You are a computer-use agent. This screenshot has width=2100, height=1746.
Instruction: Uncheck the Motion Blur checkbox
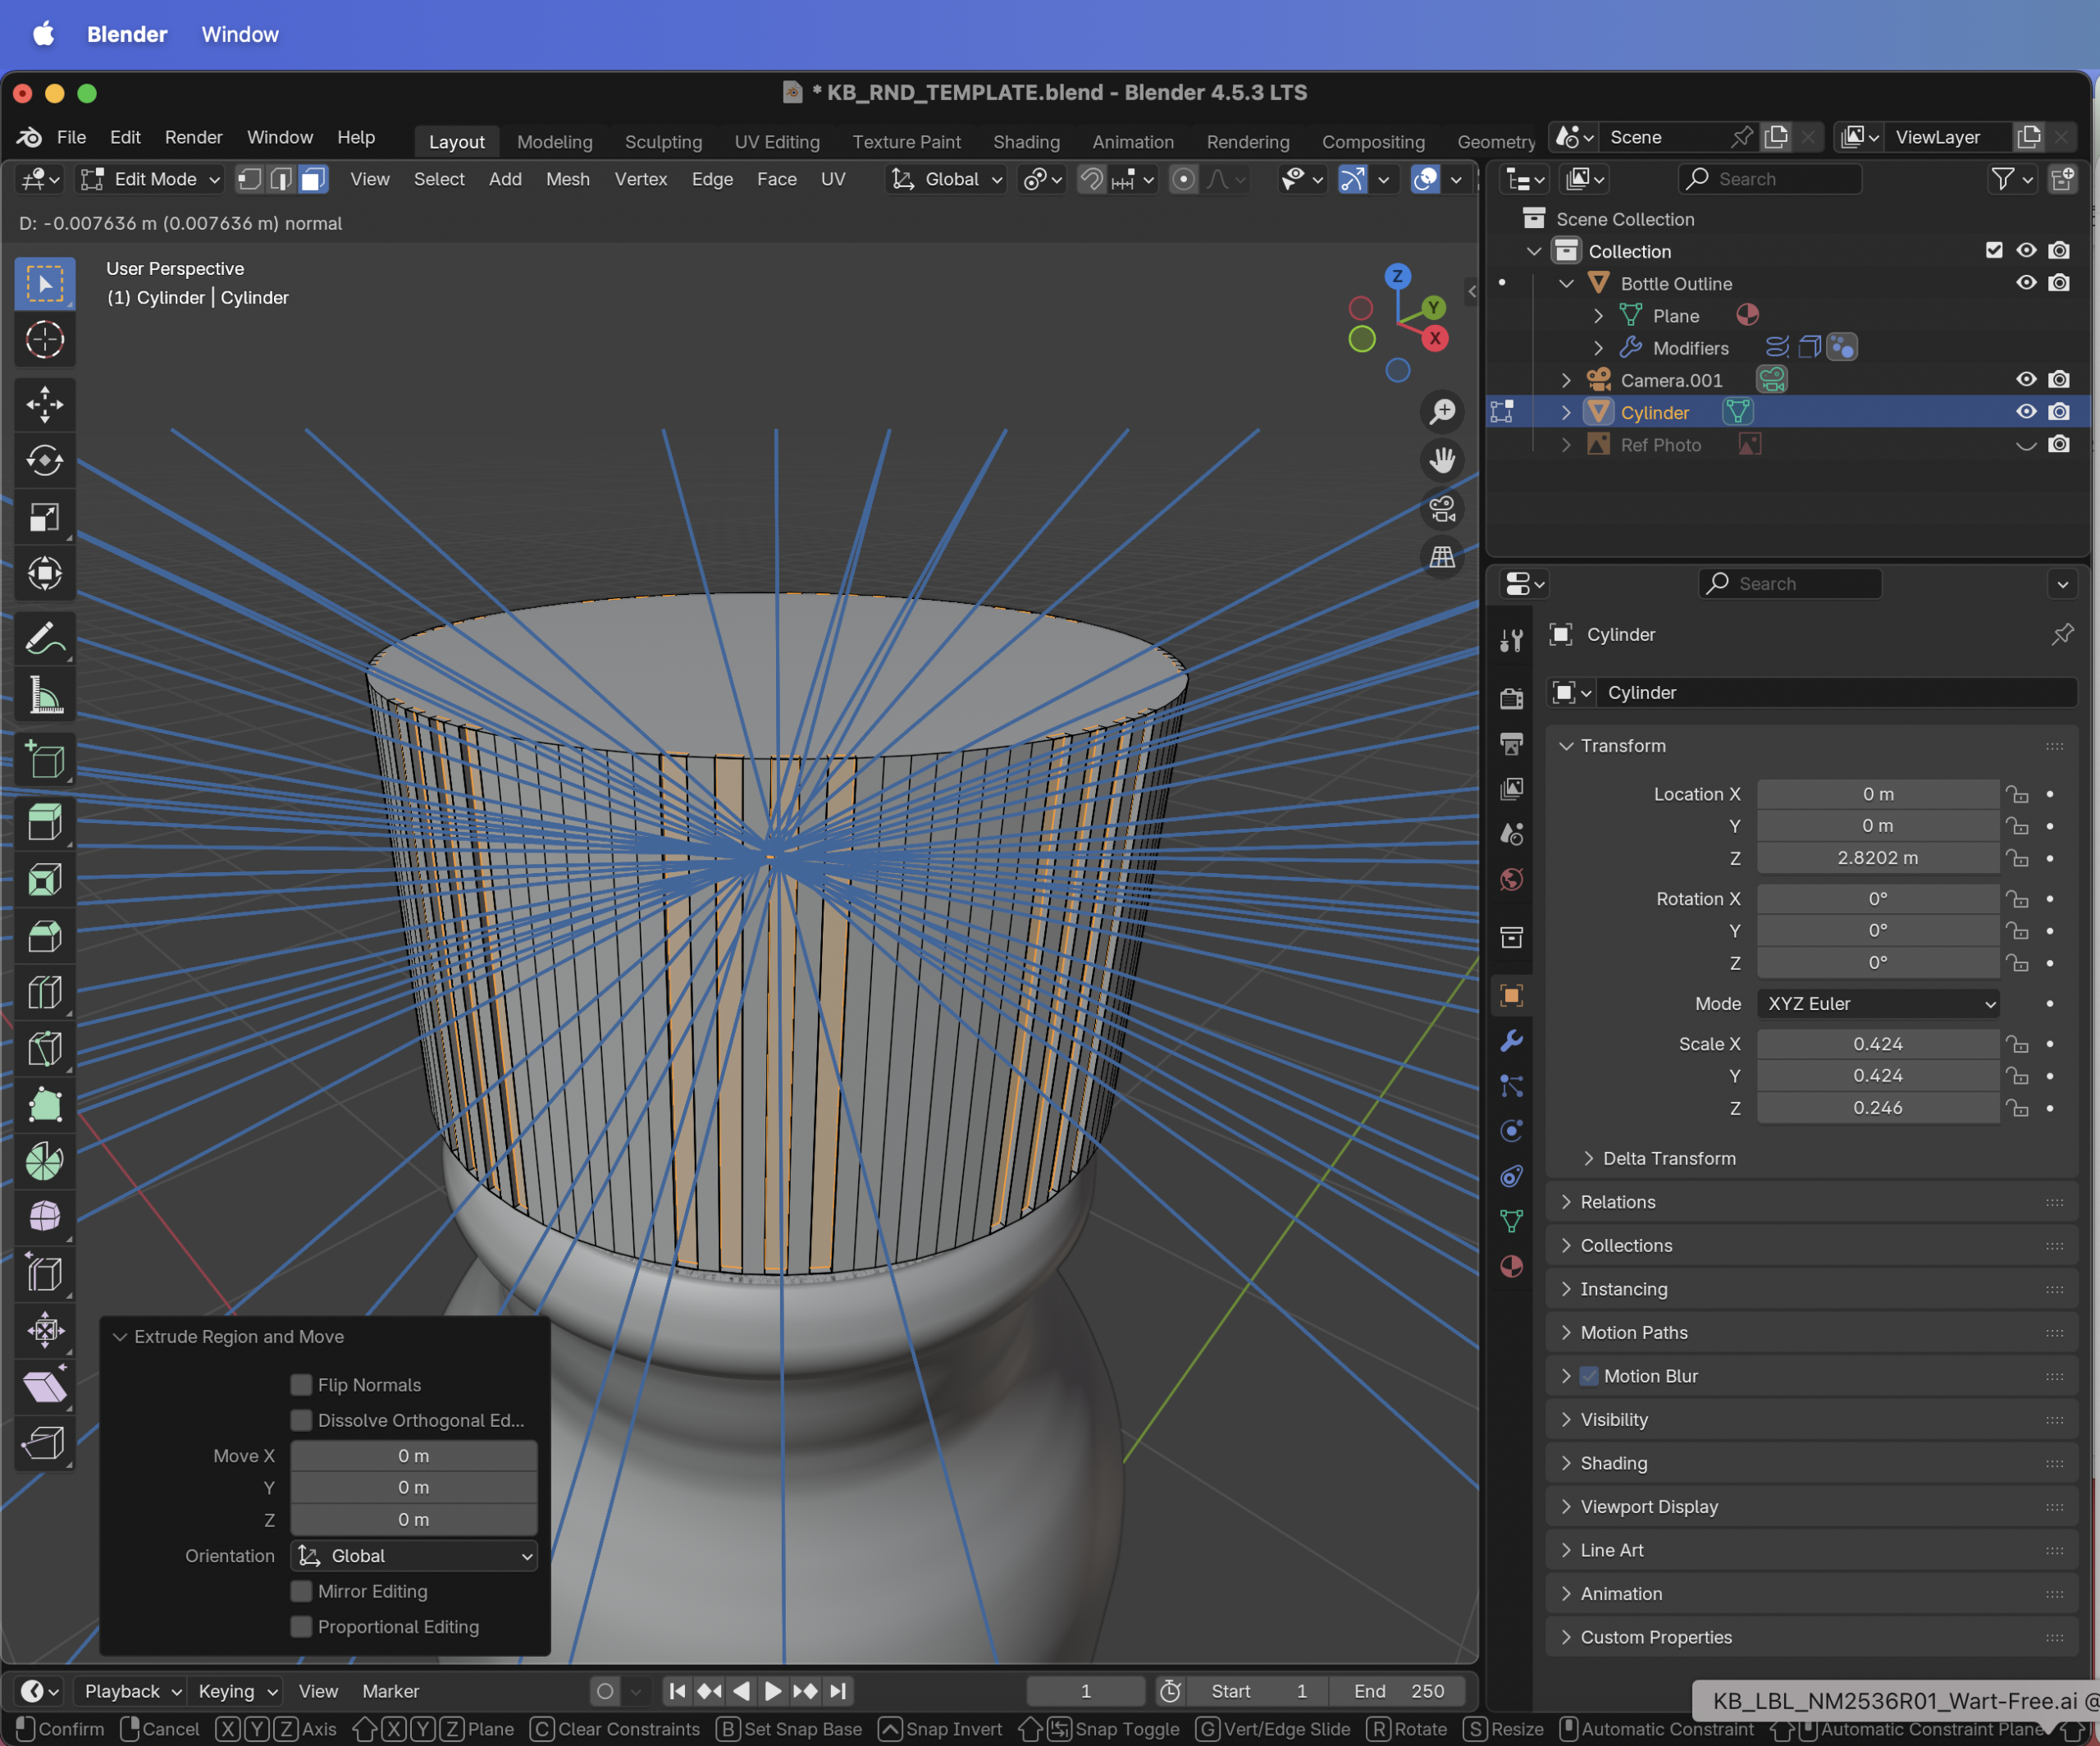(x=1589, y=1376)
